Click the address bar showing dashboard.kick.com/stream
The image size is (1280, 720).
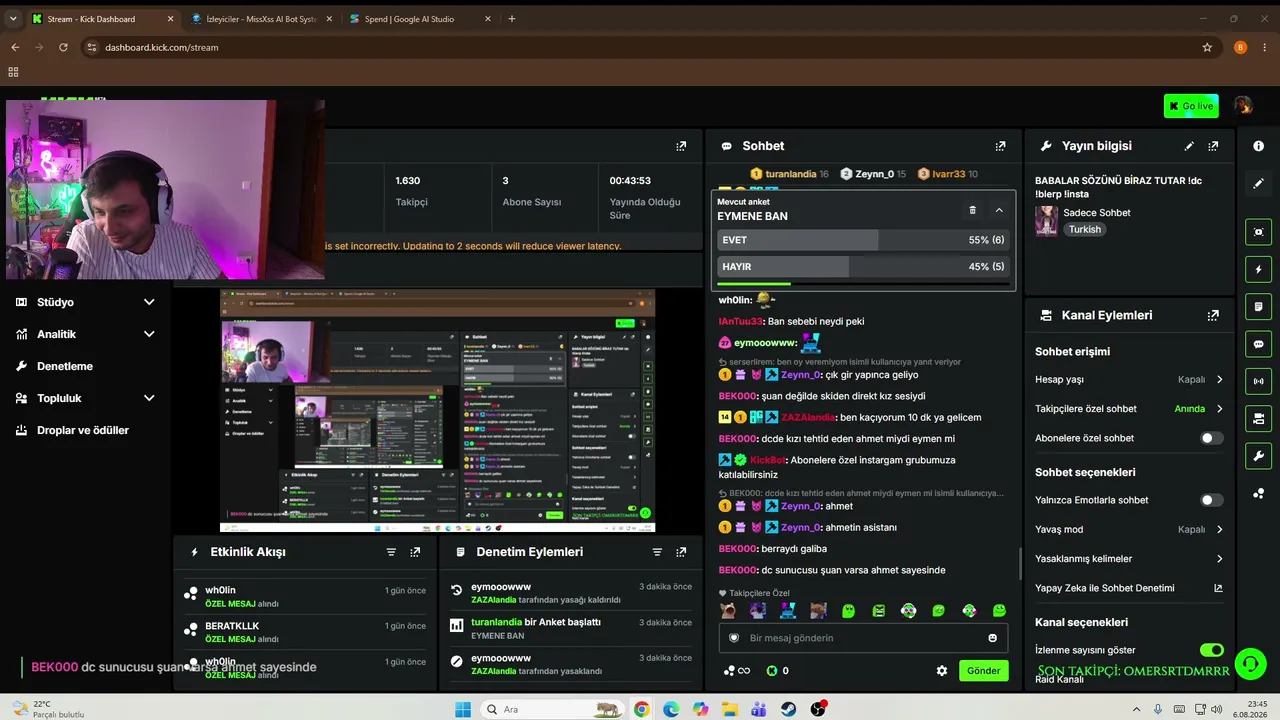click(640, 47)
